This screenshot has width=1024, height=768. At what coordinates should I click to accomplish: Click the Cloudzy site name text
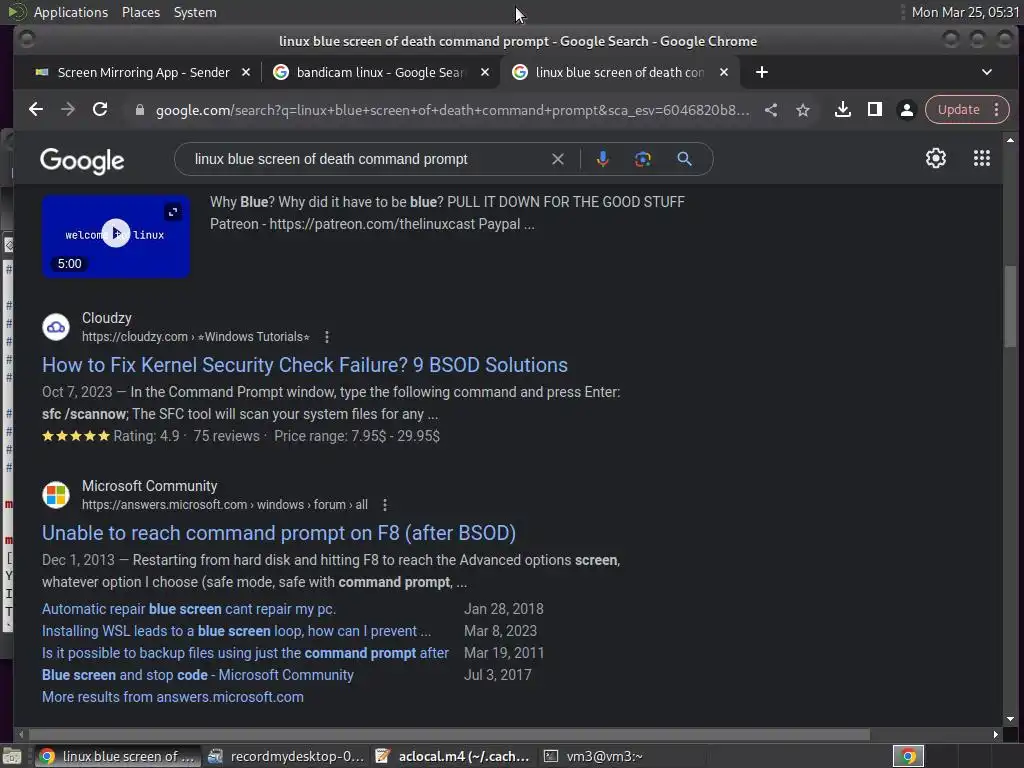coord(106,318)
